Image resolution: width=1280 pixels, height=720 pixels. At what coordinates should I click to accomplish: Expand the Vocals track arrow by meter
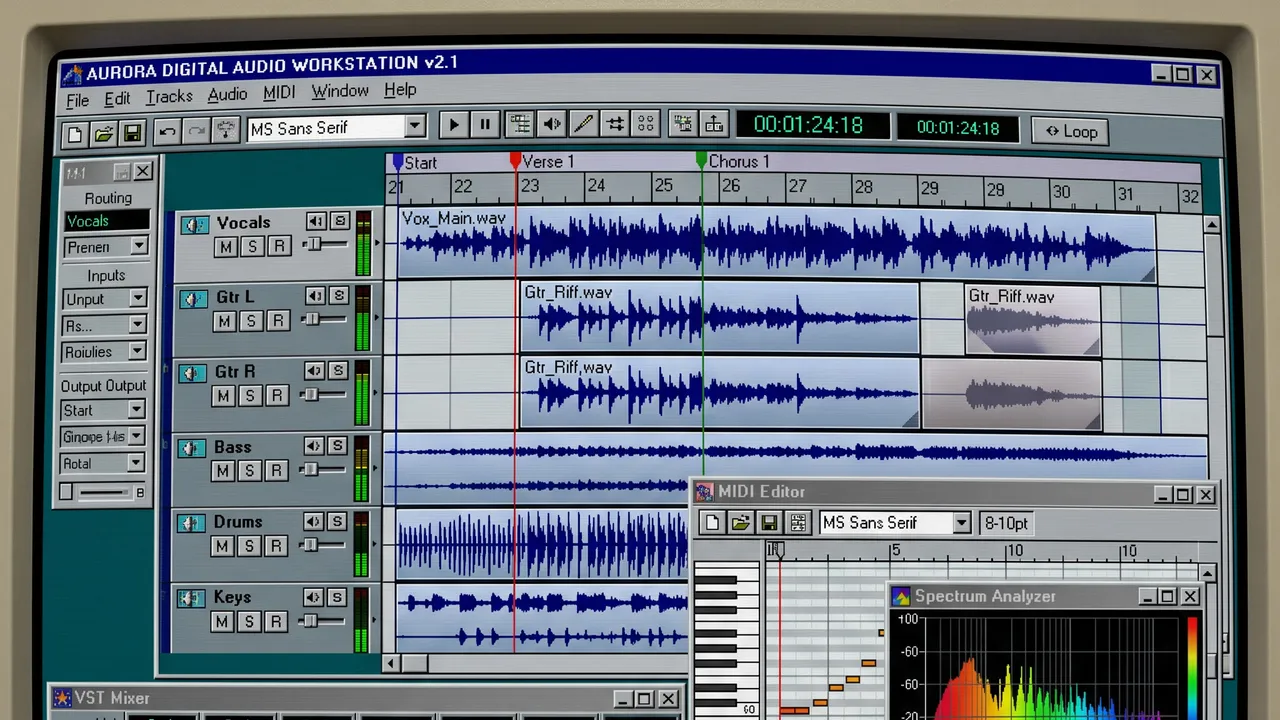[377, 243]
